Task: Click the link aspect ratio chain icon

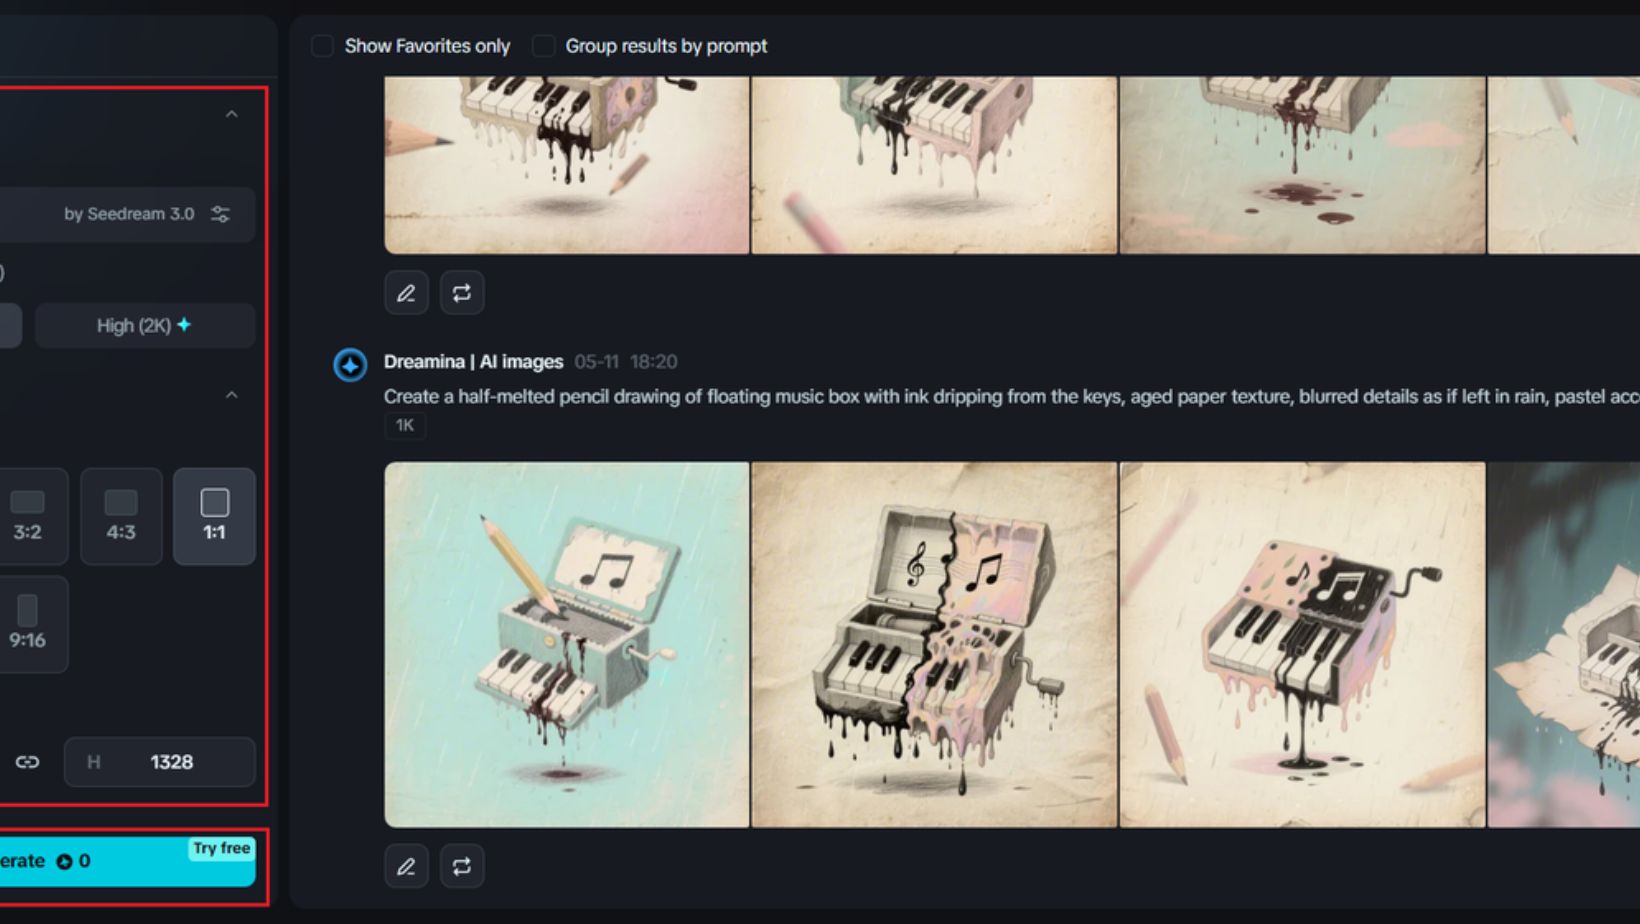Action: coord(27,762)
